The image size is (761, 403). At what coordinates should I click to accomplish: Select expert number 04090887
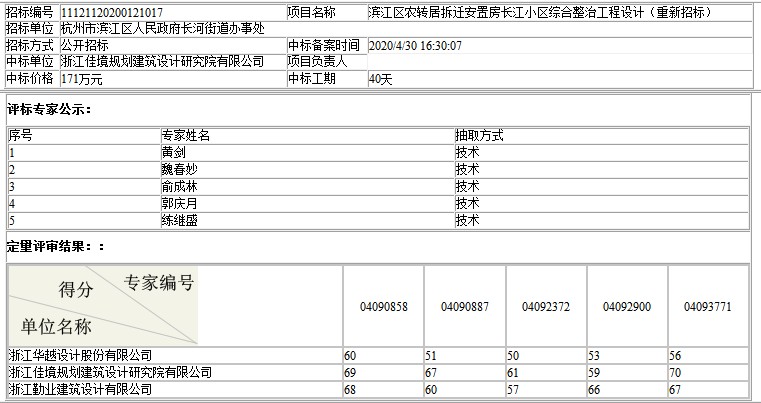[x=465, y=307]
